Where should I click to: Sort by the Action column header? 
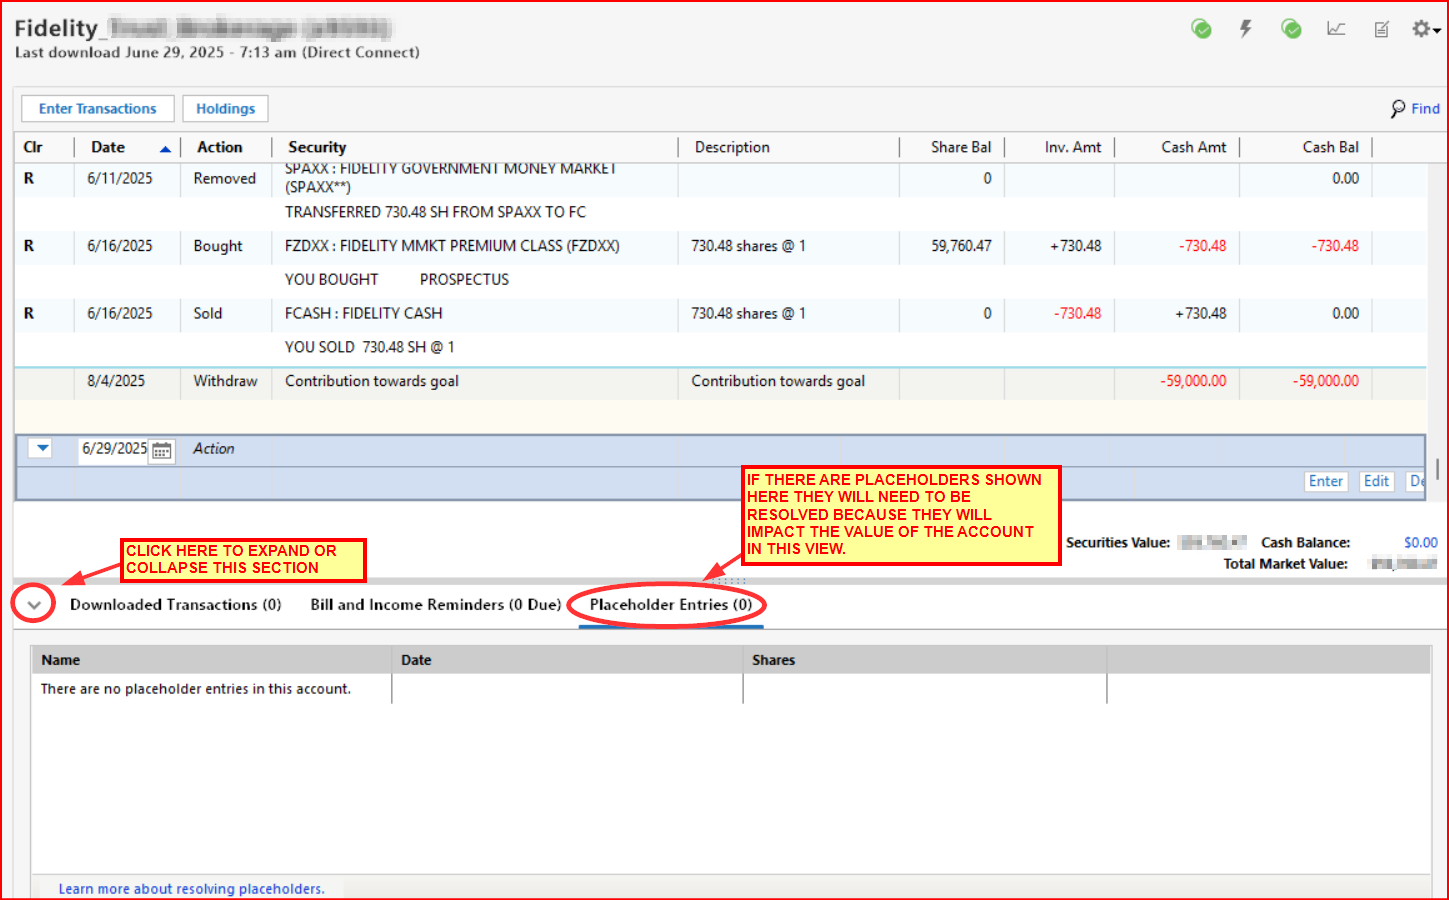220,147
